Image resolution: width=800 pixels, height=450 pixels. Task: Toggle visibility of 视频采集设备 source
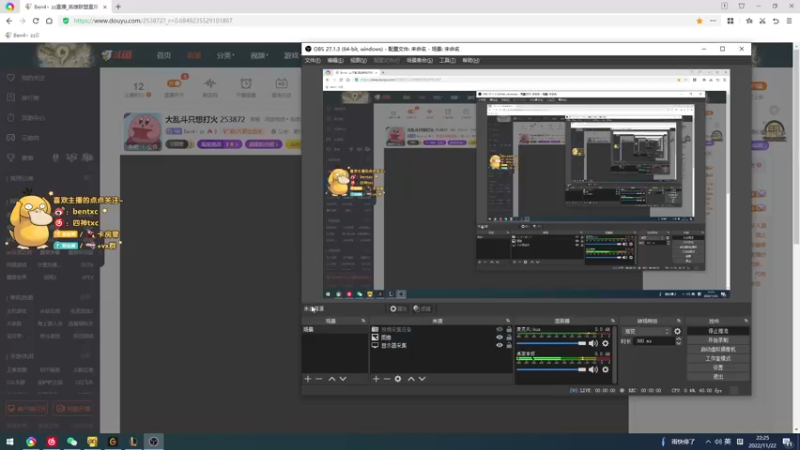coord(499,330)
